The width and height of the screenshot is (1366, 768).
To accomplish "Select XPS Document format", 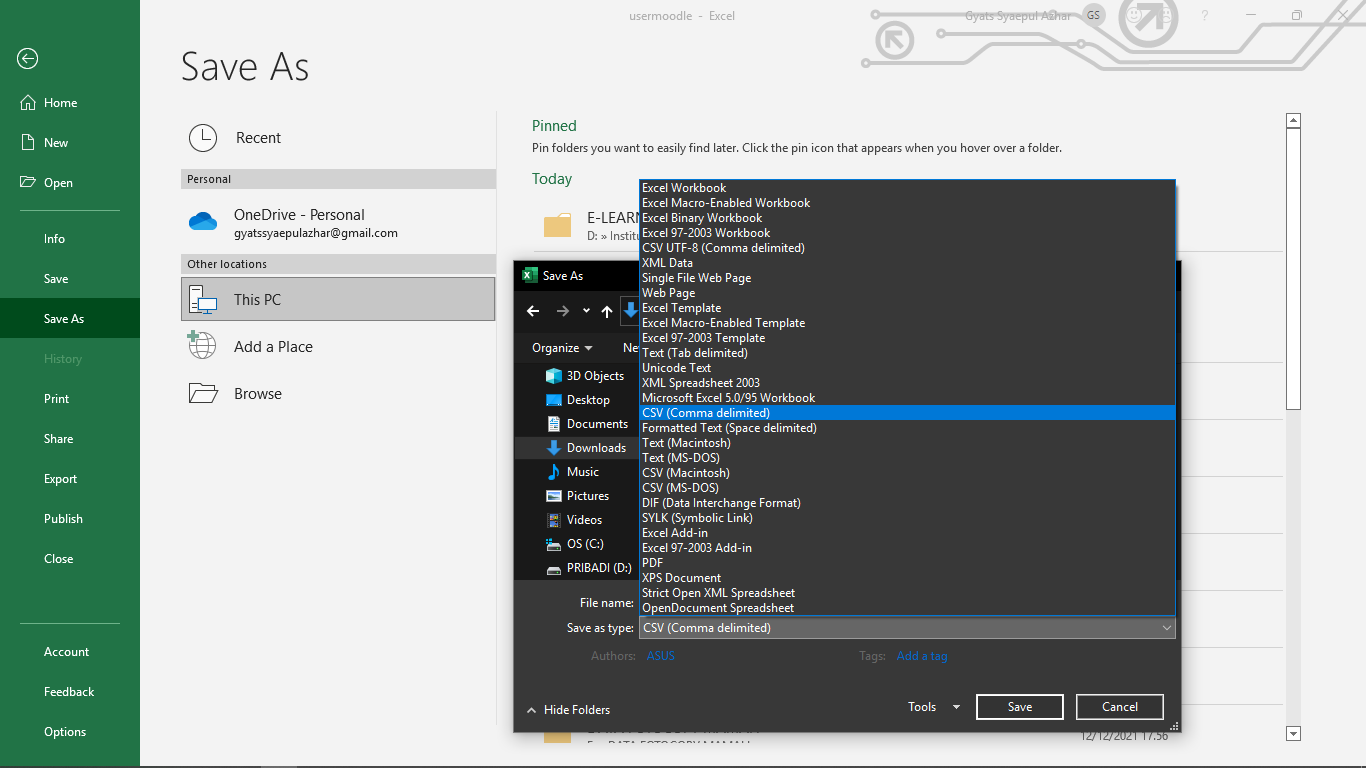I will point(907,578).
